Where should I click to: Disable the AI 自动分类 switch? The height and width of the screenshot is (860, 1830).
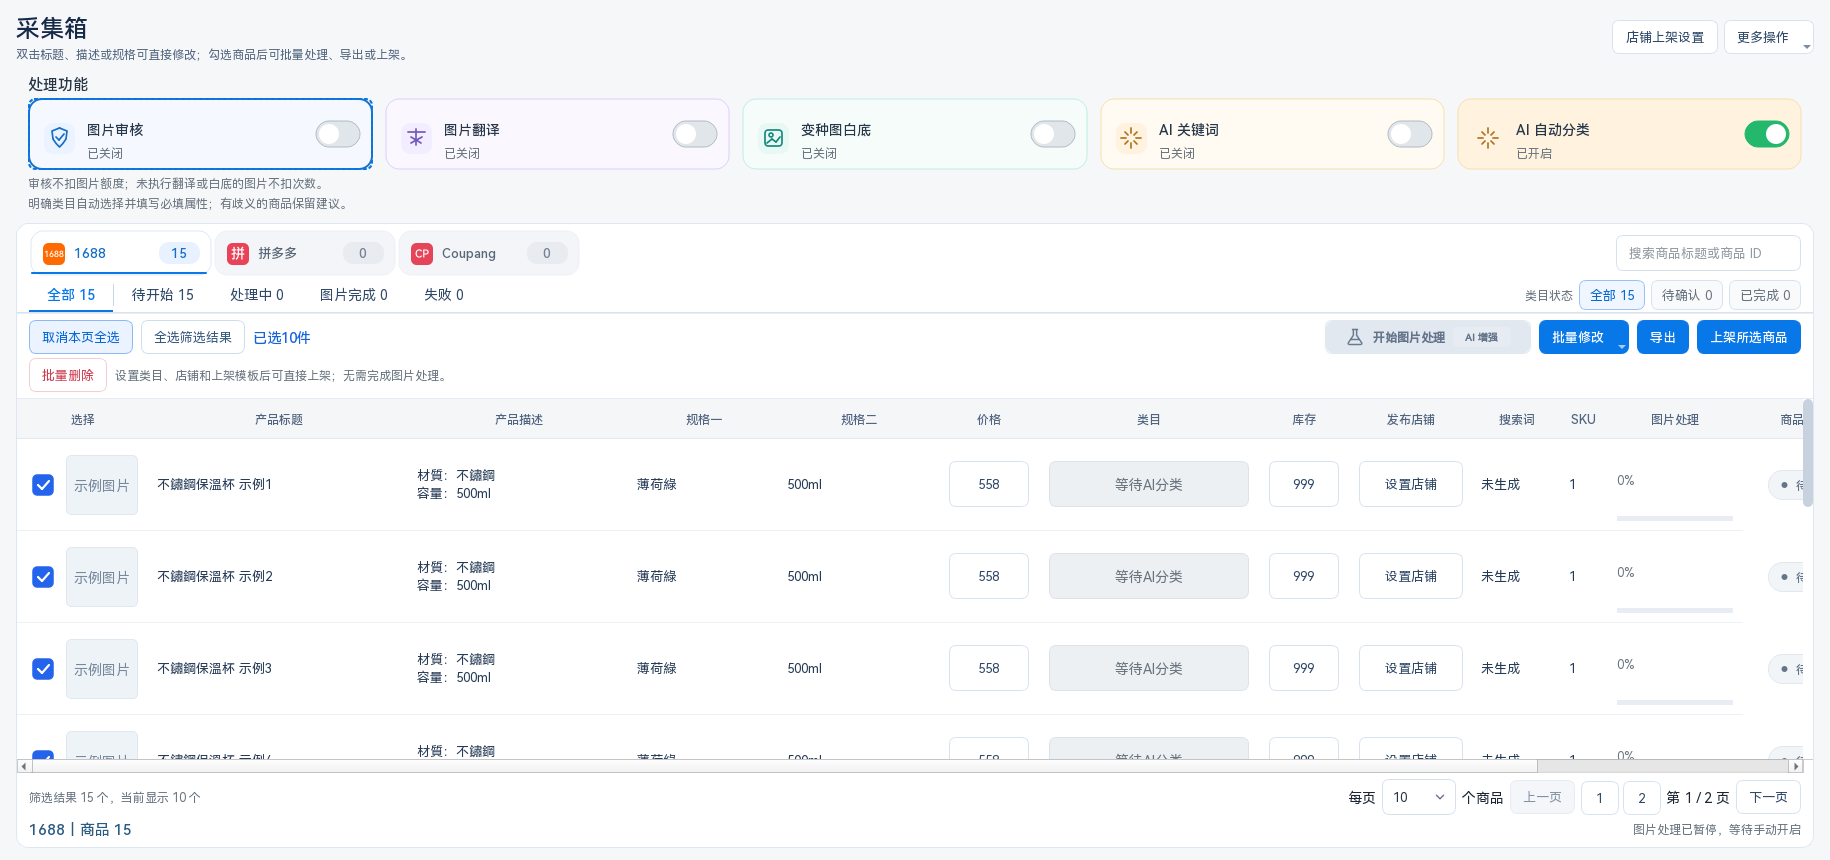click(1767, 134)
